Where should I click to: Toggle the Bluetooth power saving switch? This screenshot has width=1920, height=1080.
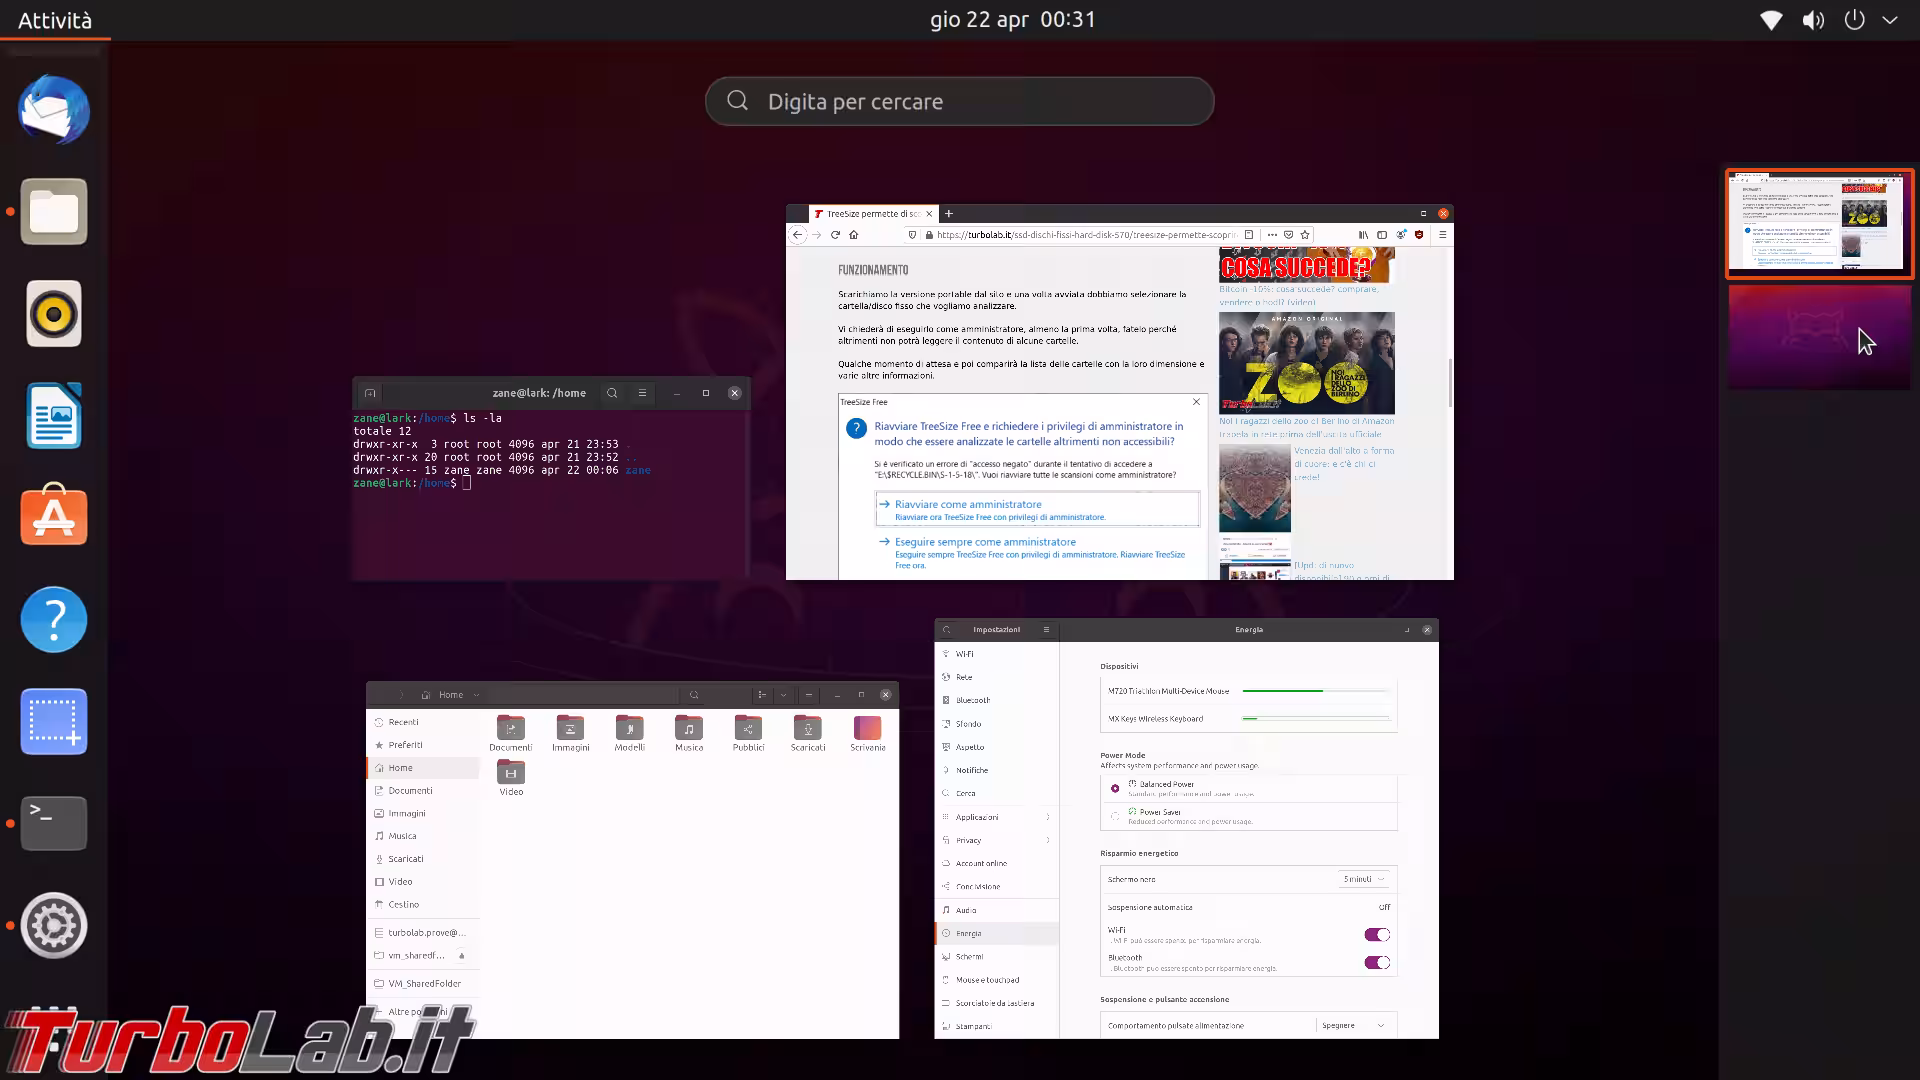click(1377, 963)
